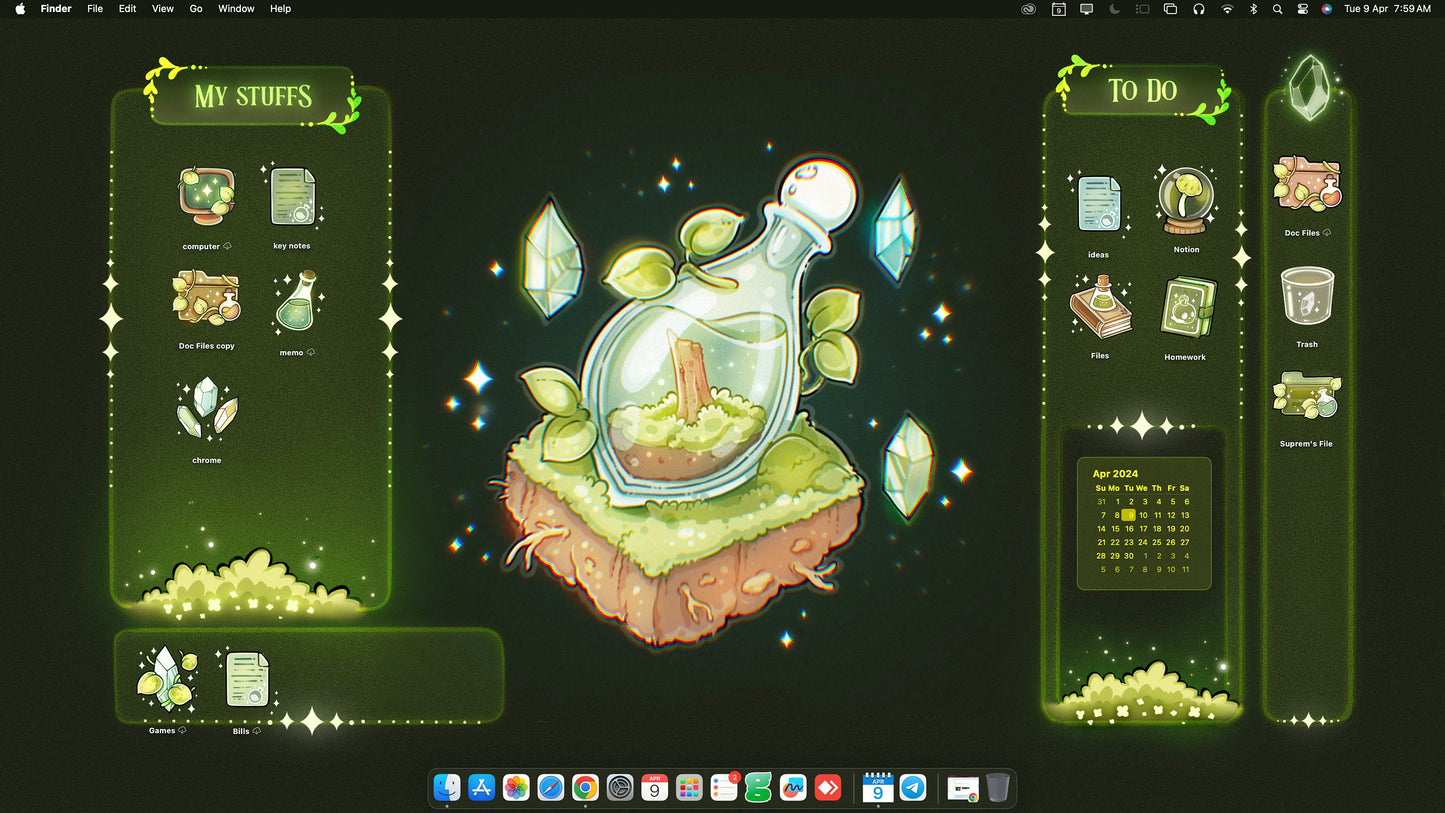
Task: Open the Go menu in Finder
Action: [196, 9]
